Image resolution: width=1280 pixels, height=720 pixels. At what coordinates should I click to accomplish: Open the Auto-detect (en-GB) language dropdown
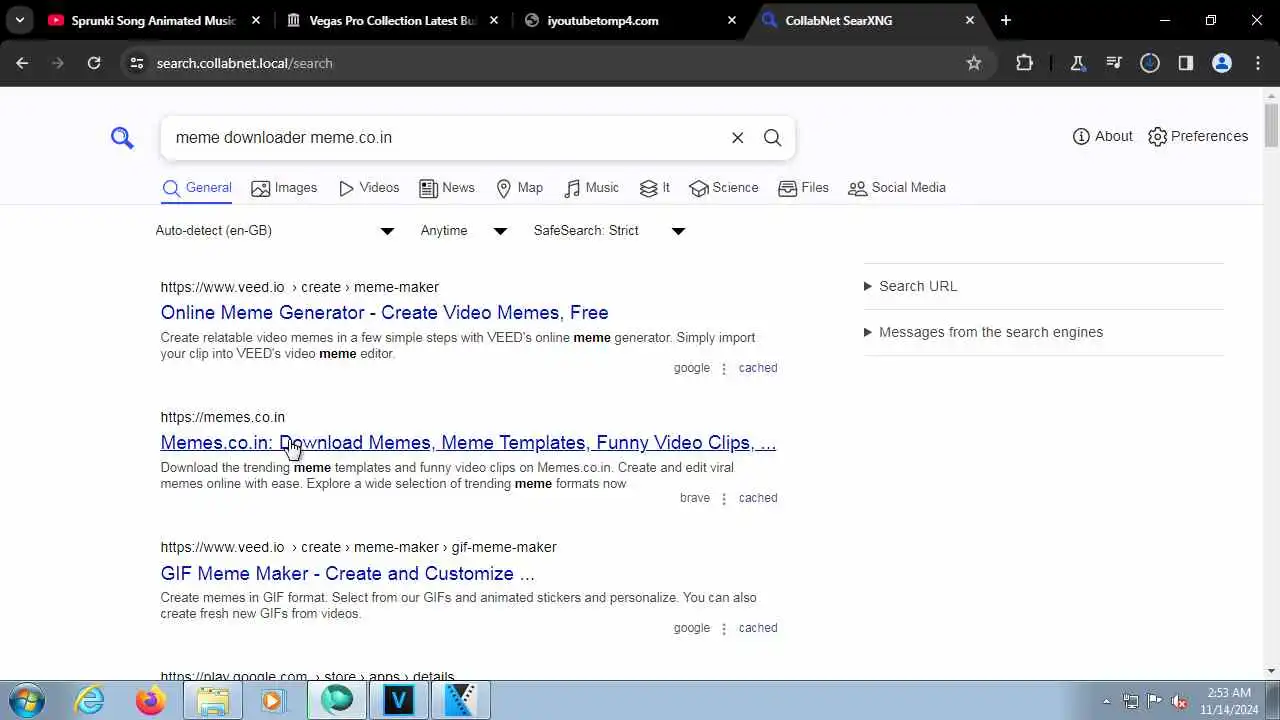[x=275, y=231]
